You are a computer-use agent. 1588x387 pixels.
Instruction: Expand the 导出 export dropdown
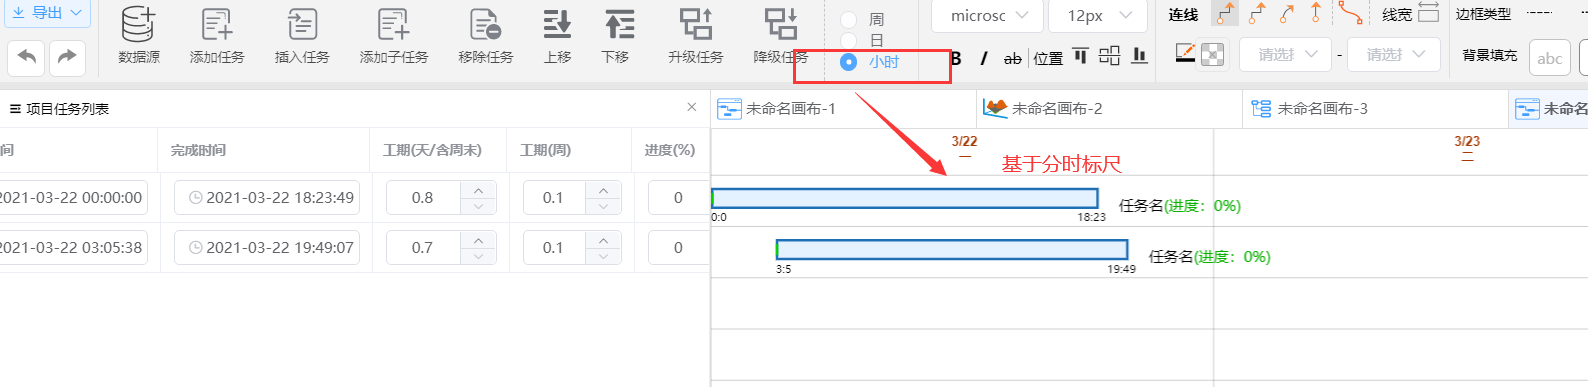(47, 13)
